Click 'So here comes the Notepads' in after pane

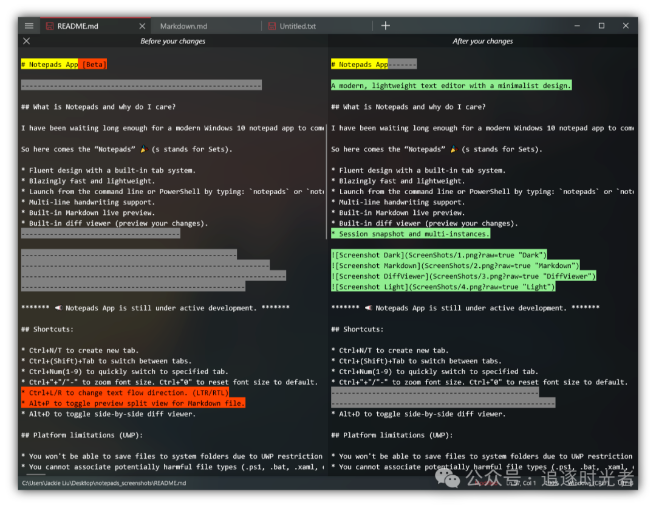pyautogui.click(x=437, y=149)
